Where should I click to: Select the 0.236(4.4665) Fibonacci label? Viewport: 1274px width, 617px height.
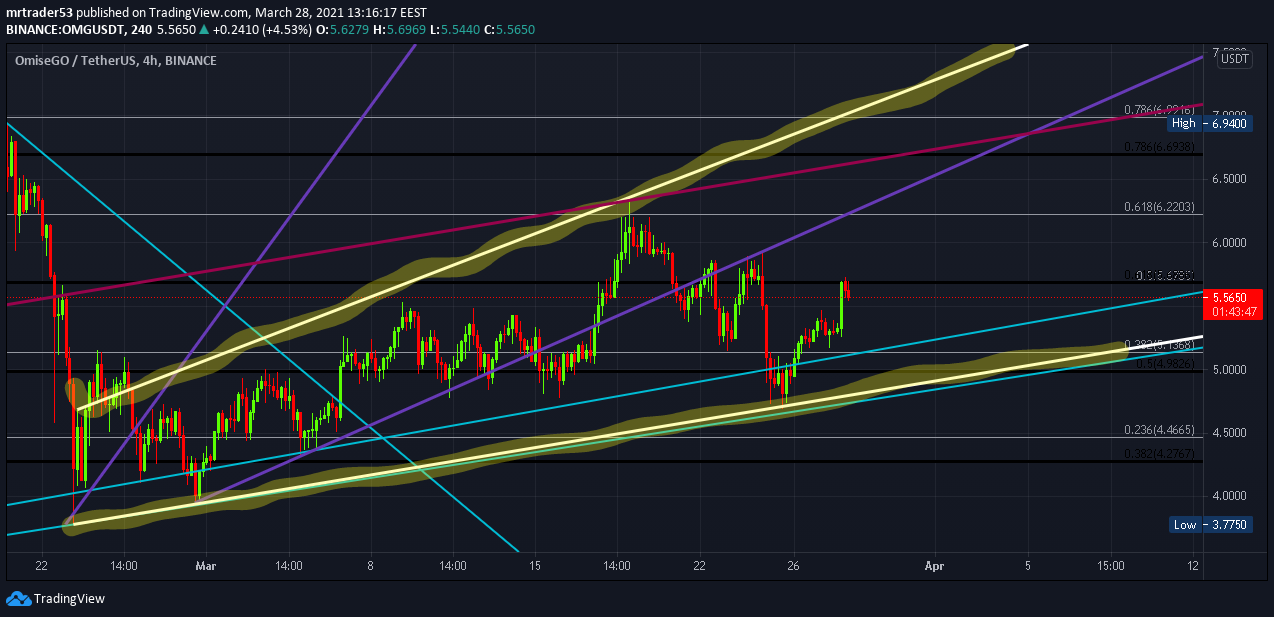pos(1159,430)
